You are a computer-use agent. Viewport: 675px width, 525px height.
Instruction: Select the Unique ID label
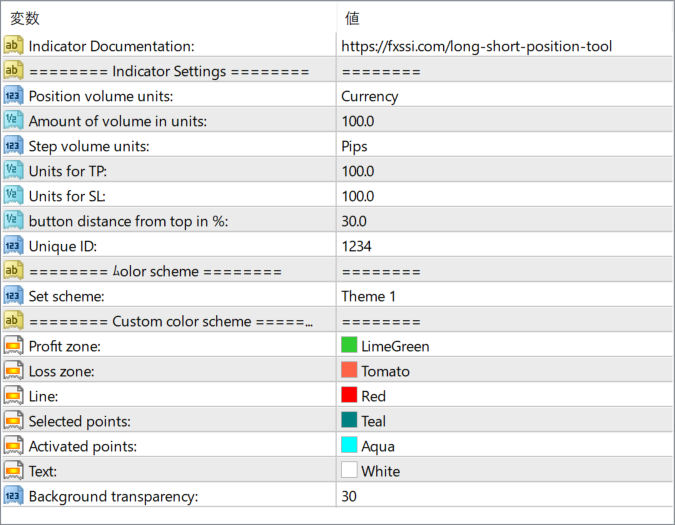pyautogui.click(x=63, y=246)
